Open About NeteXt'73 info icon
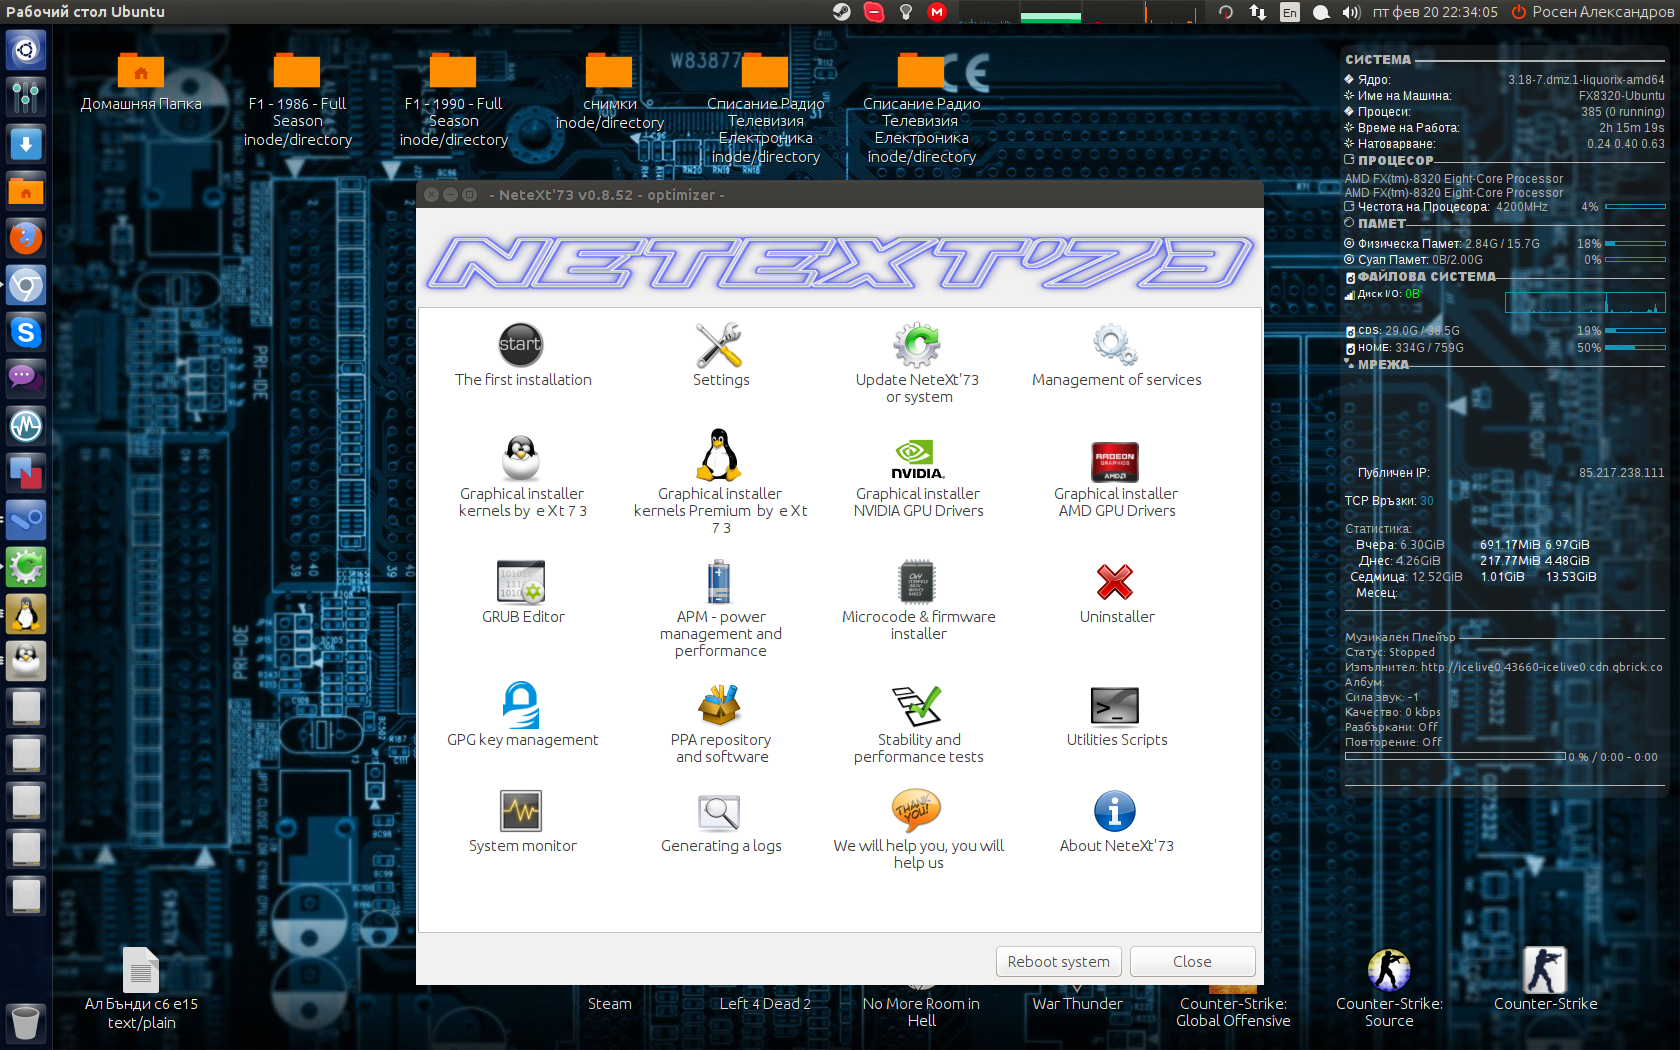Screen dimensions: 1680x1050 pos(1115,811)
